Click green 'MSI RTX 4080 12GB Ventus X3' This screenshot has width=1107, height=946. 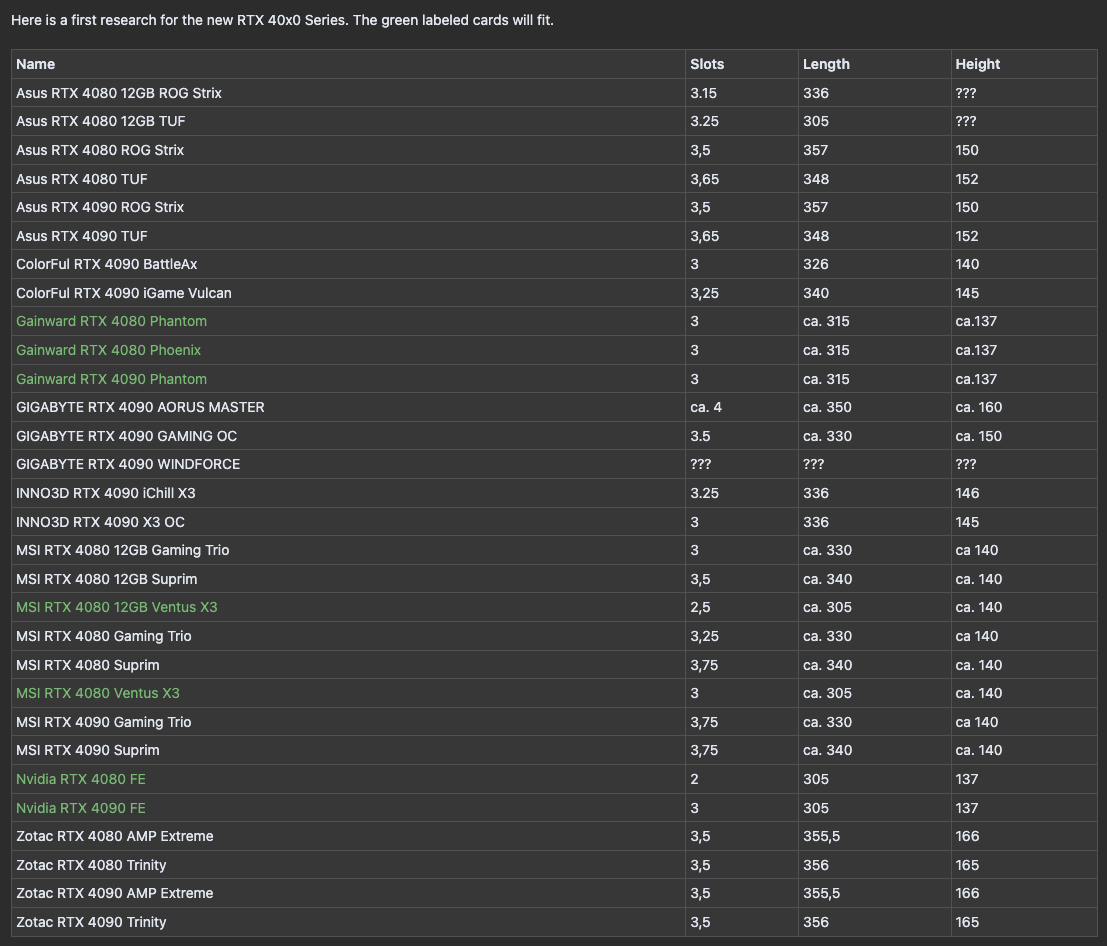click(116, 607)
